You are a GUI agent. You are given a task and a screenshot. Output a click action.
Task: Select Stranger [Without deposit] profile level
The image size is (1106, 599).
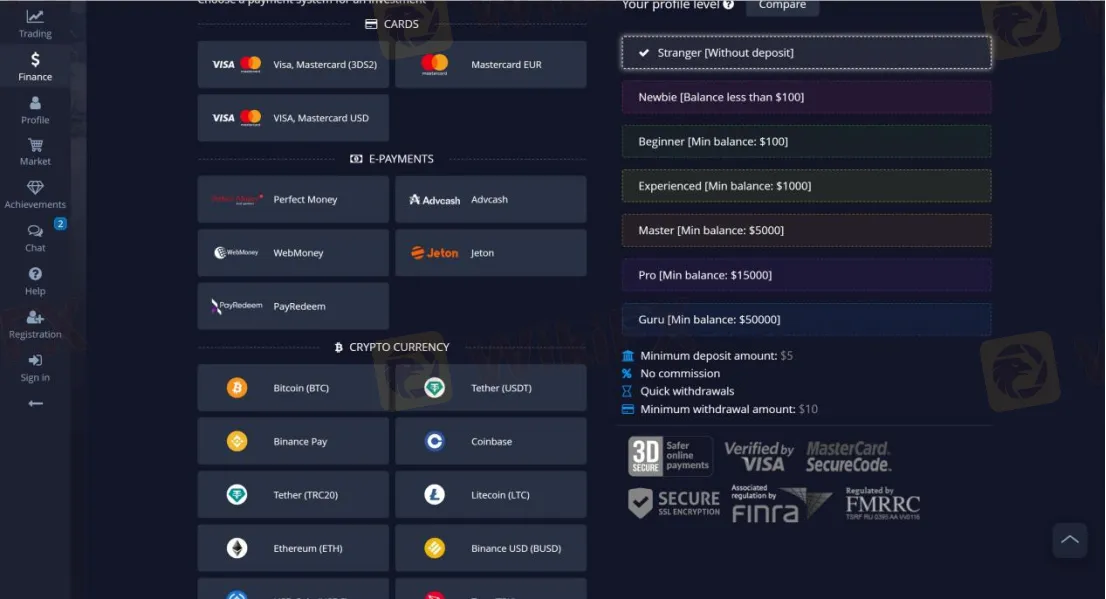[806, 52]
